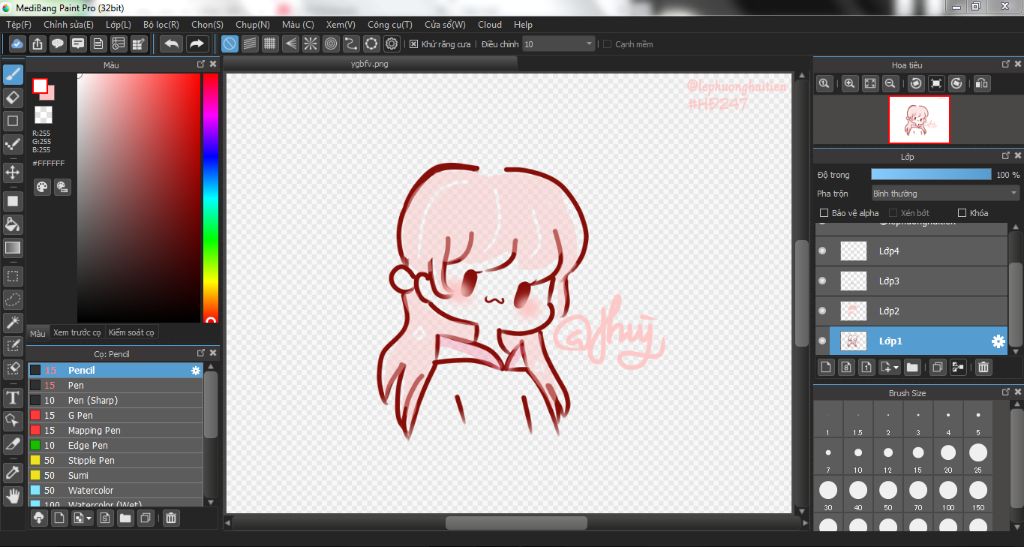Add a folder in layer panel
This screenshot has height=547, width=1024.
(x=912, y=367)
